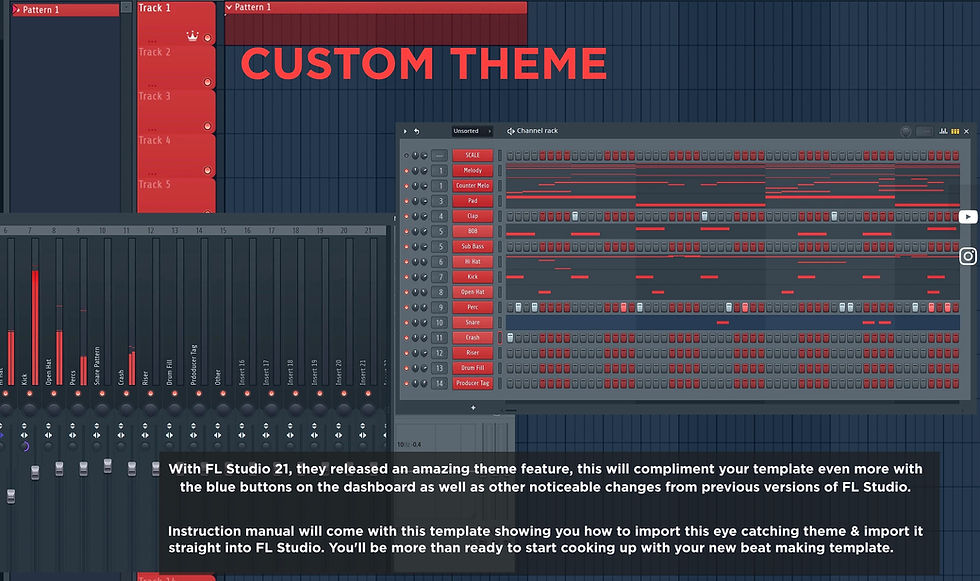
Task: Select the Open Hat channel button
Action: (472, 292)
